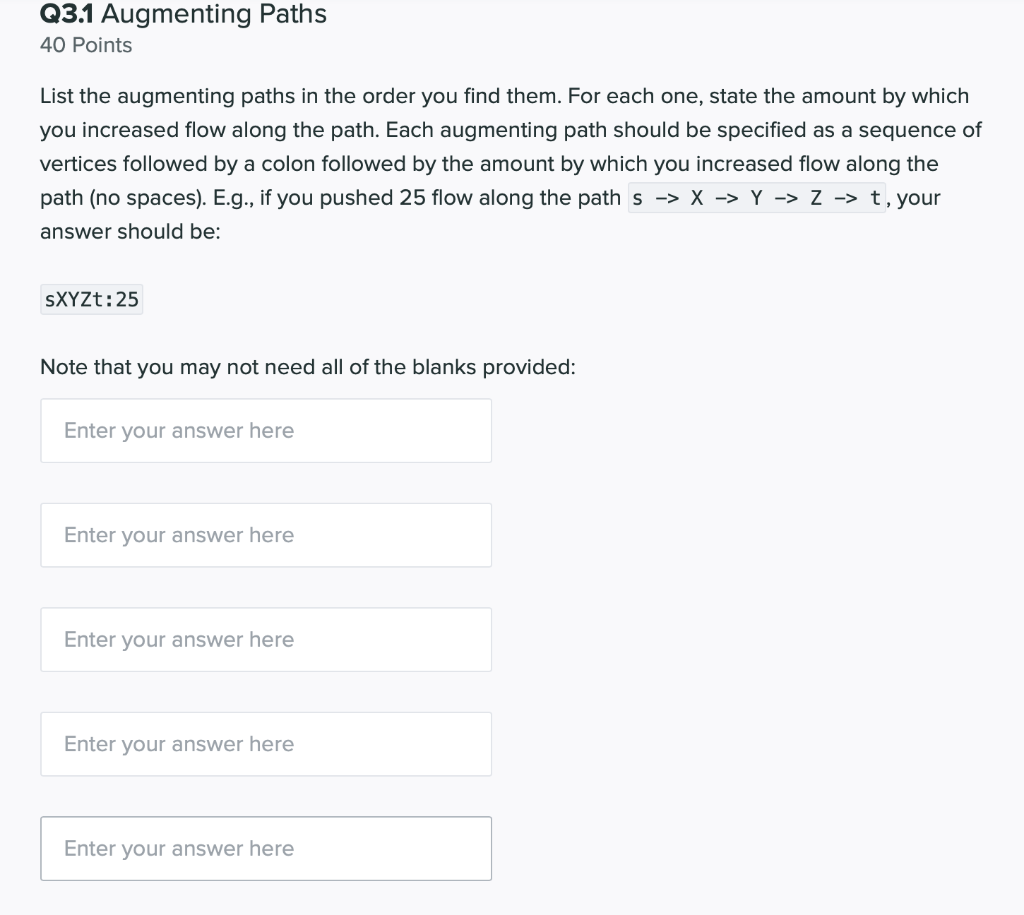Screen dimensions: 1024x915
Task: Click the inline path code snippet
Action: [757, 197]
